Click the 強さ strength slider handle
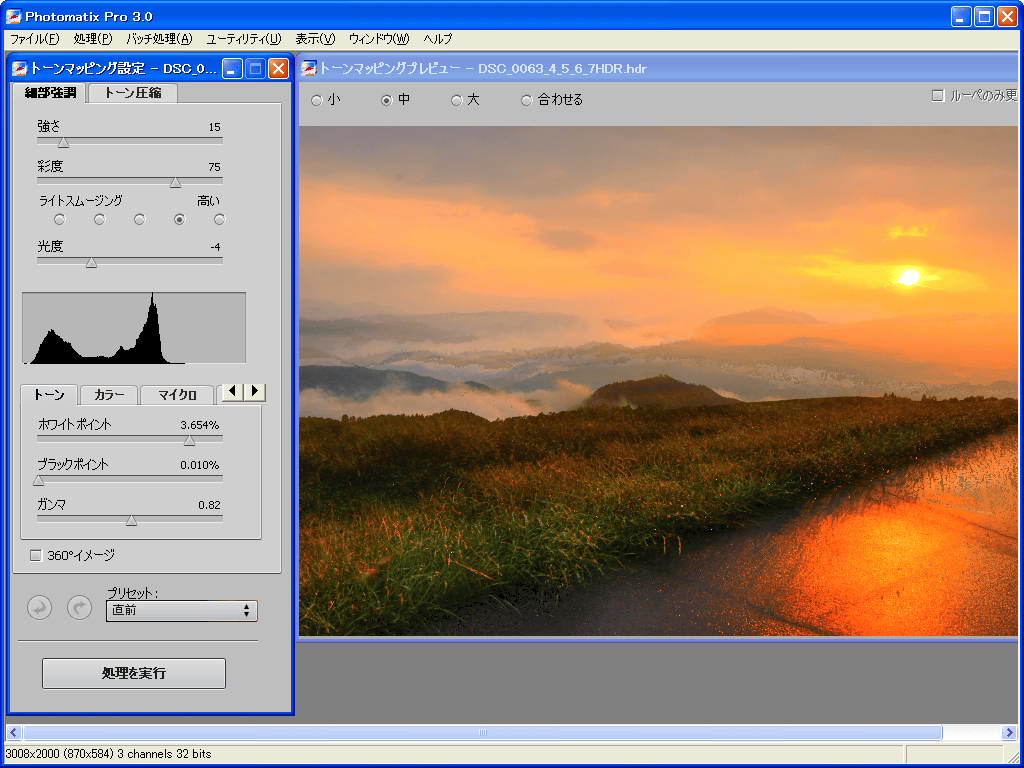Viewport: 1024px width, 768px height. tap(63, 142)
